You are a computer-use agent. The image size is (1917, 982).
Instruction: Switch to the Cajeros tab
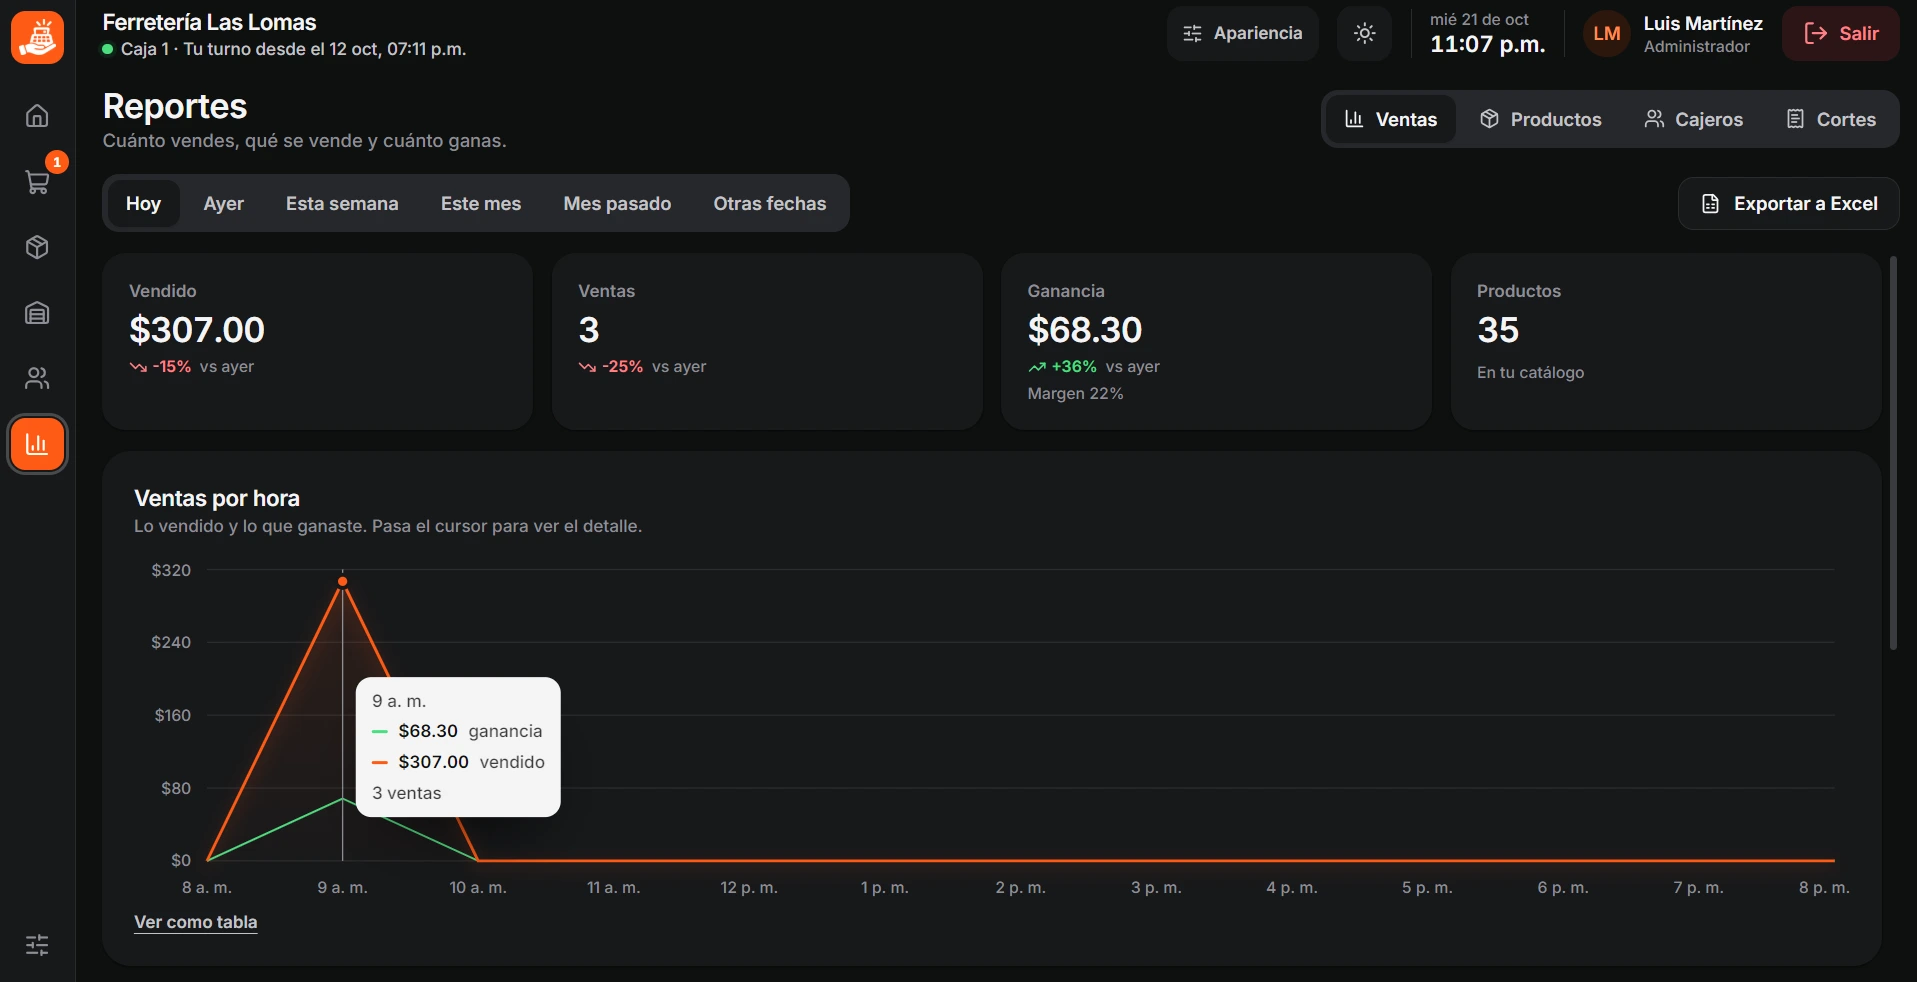click(x=1694, y=119)
